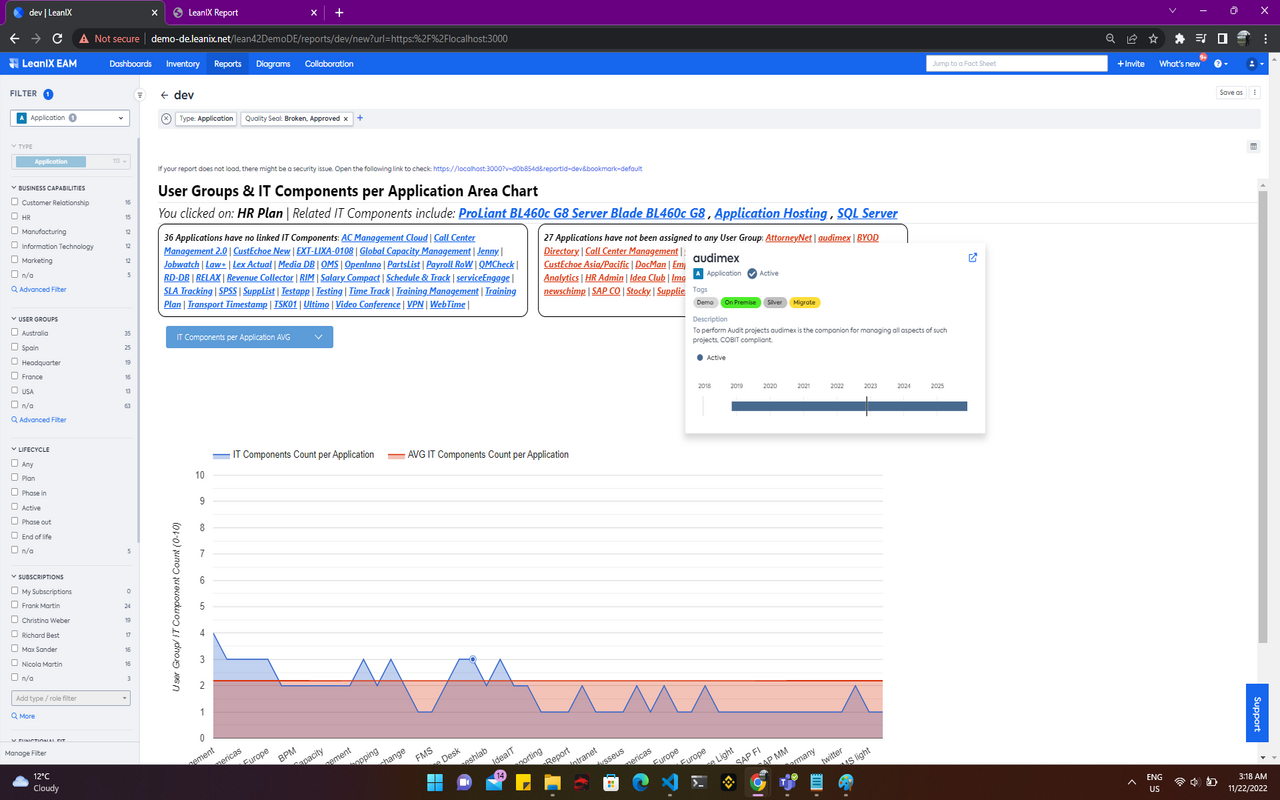Open the Reports navigation tab
1280x800 pixels.
coord(228,63)
